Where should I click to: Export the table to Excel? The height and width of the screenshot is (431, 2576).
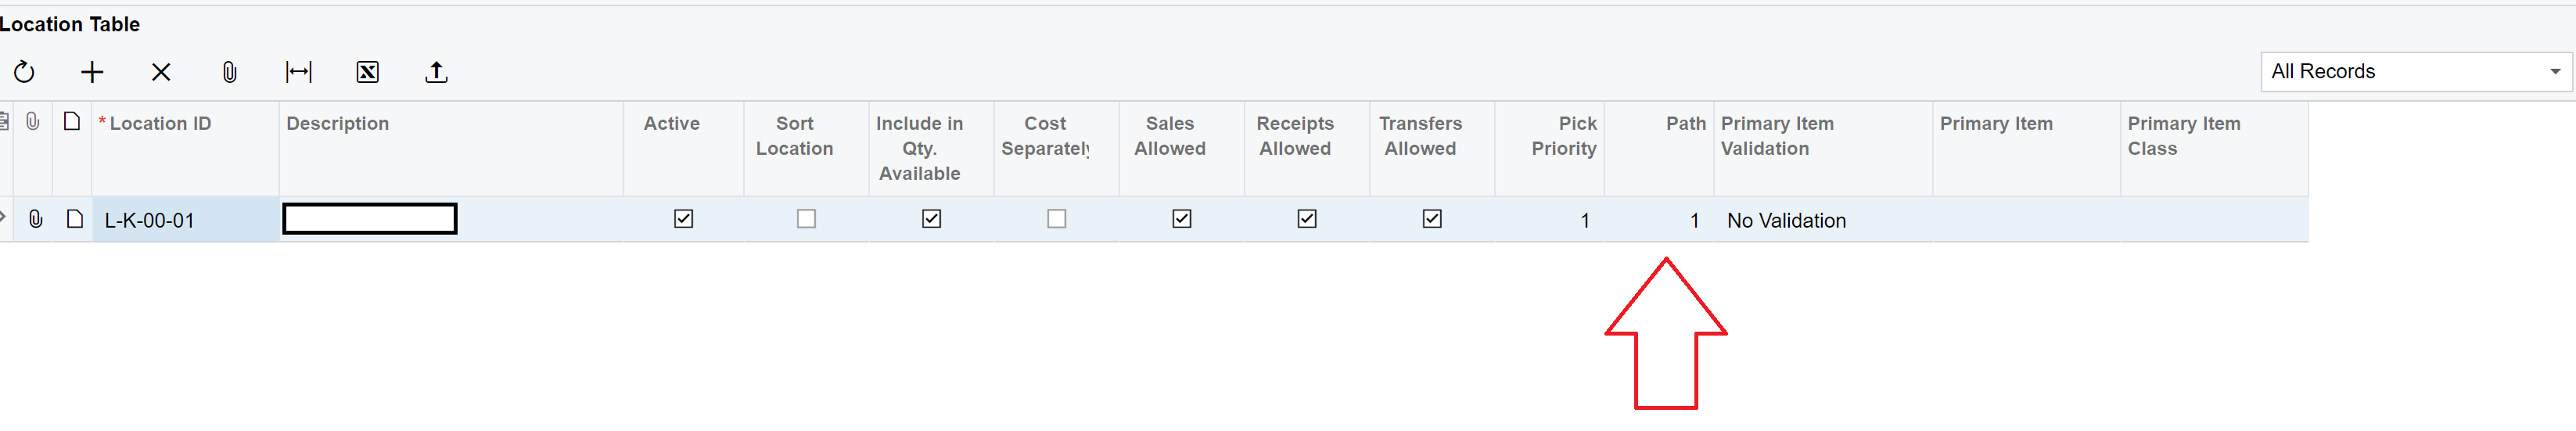coord(368,72)
